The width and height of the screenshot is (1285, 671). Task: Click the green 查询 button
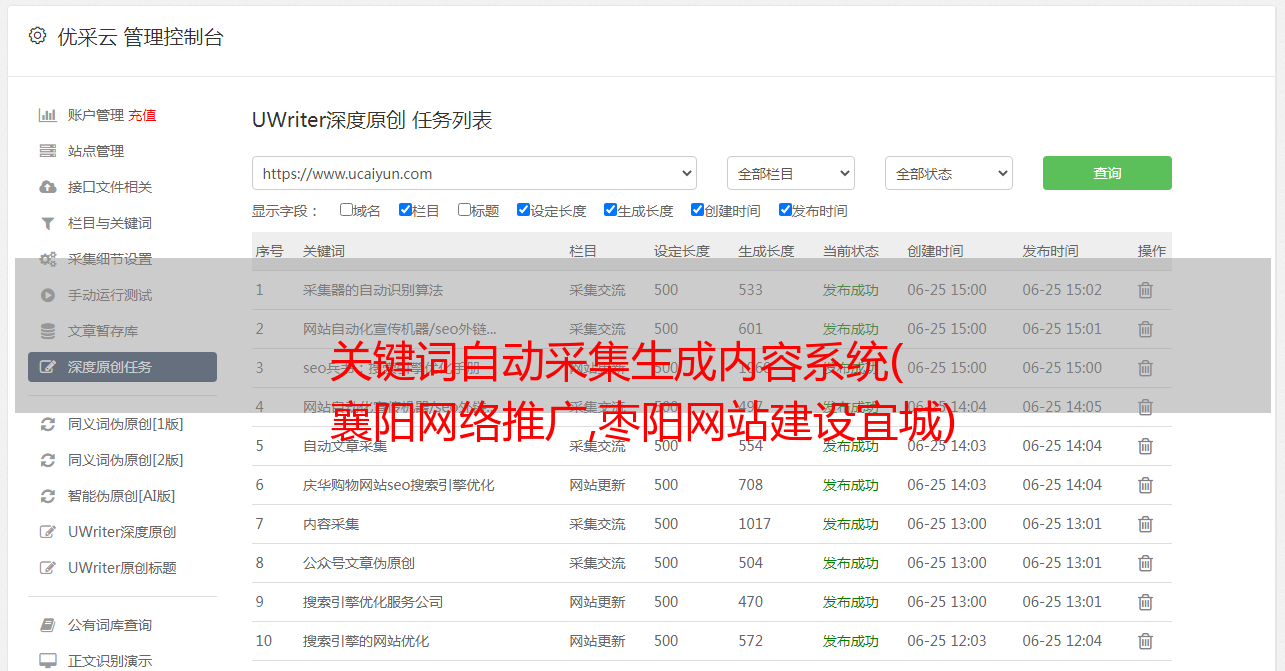tap(1107, 173)
